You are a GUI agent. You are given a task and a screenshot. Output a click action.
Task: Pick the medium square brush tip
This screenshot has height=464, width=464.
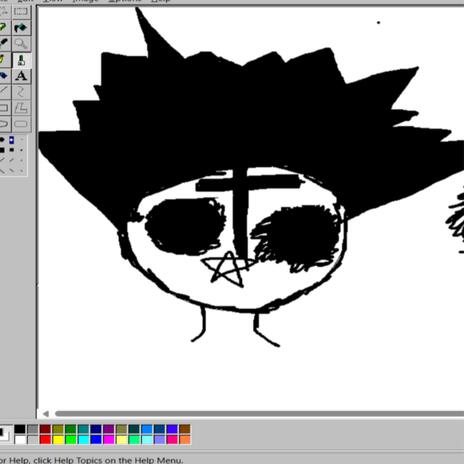click(12, 150)
